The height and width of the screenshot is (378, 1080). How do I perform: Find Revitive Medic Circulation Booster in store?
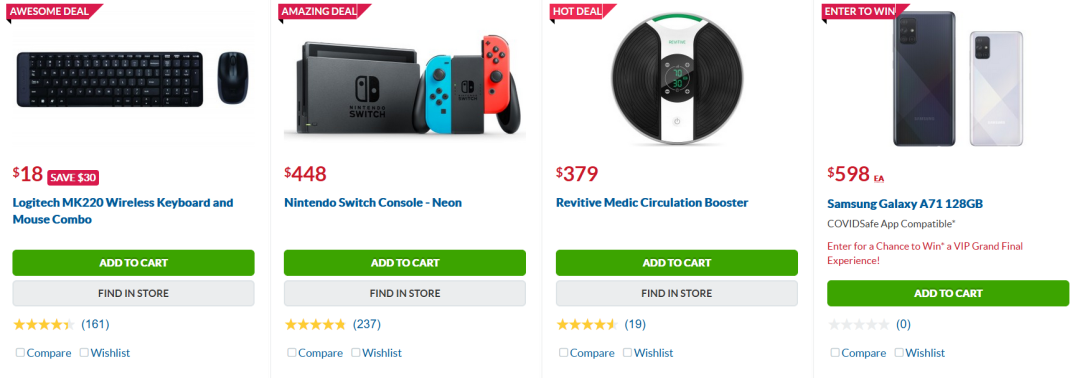click(x=676, y=293)
